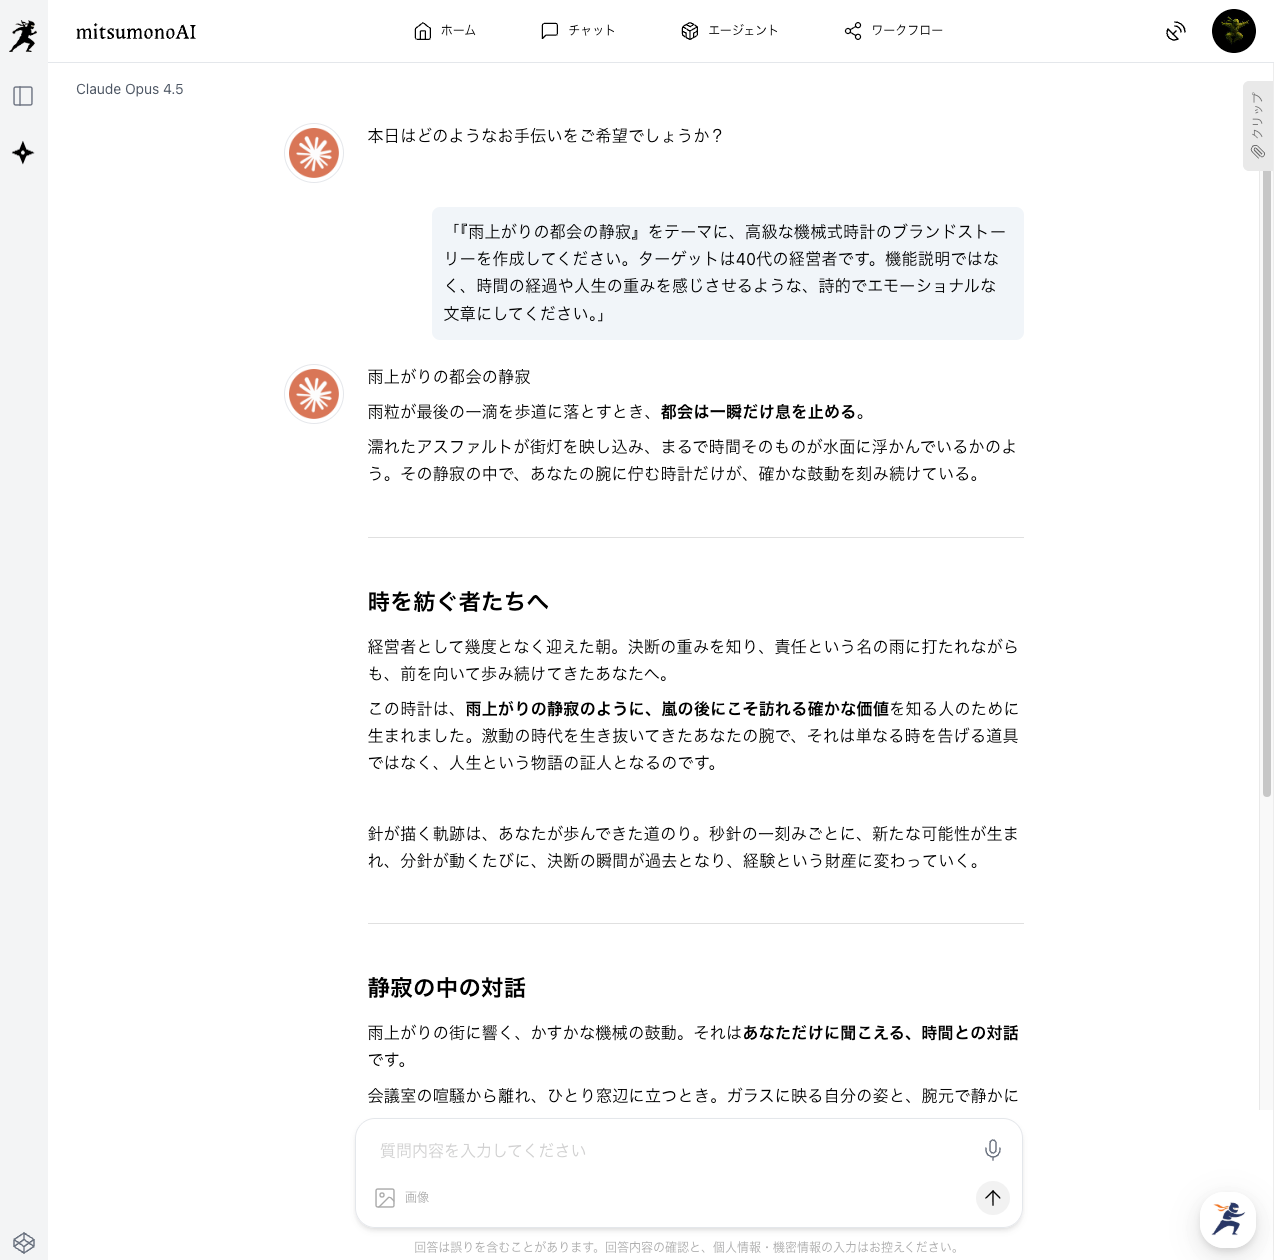
Task: Start voice input with the microphone icon
Action: (x=992, y=1150)
